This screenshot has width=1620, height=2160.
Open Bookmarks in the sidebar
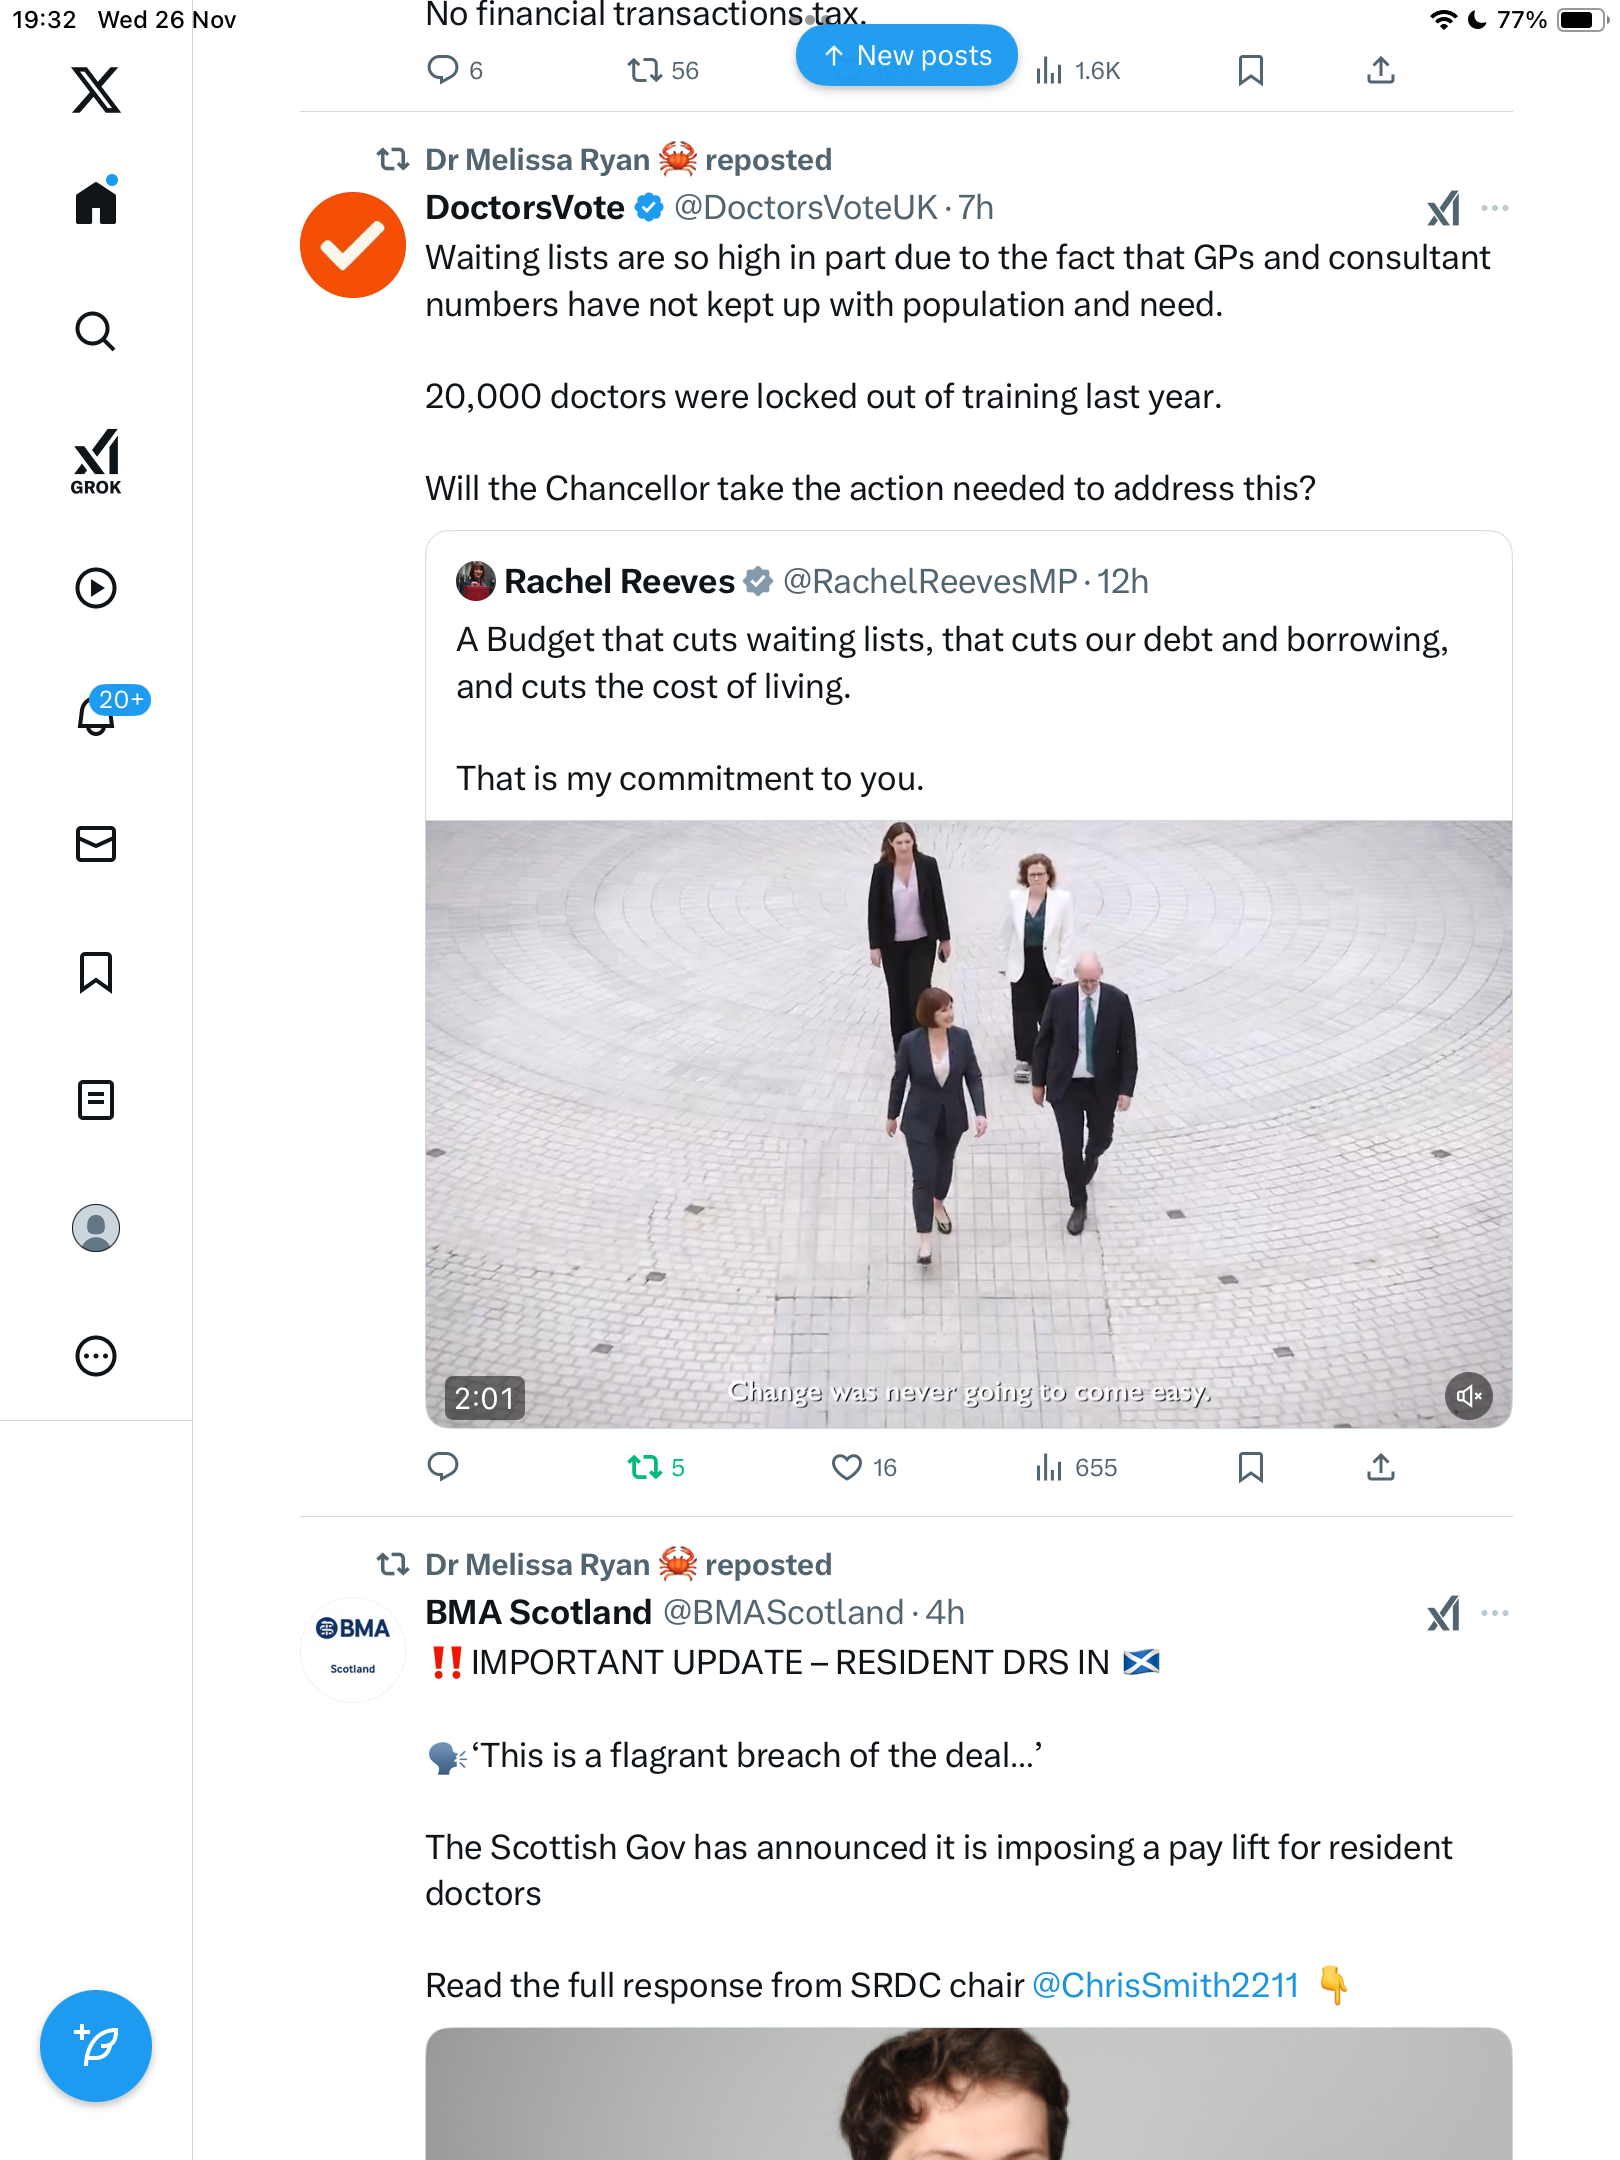96,972
